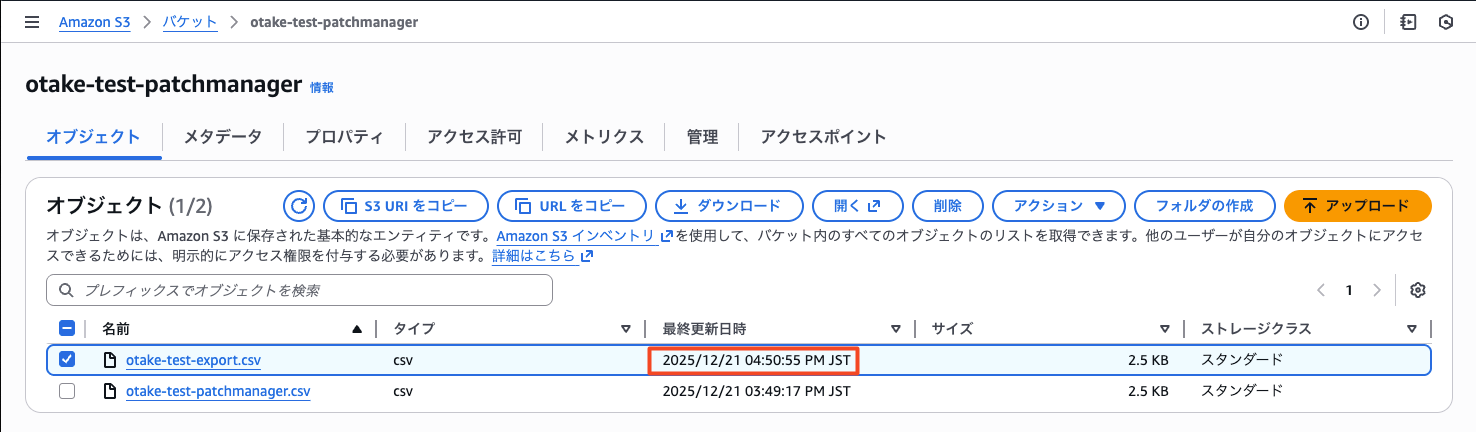Click the hexagon settings icon top right

tap(1445, 22)
